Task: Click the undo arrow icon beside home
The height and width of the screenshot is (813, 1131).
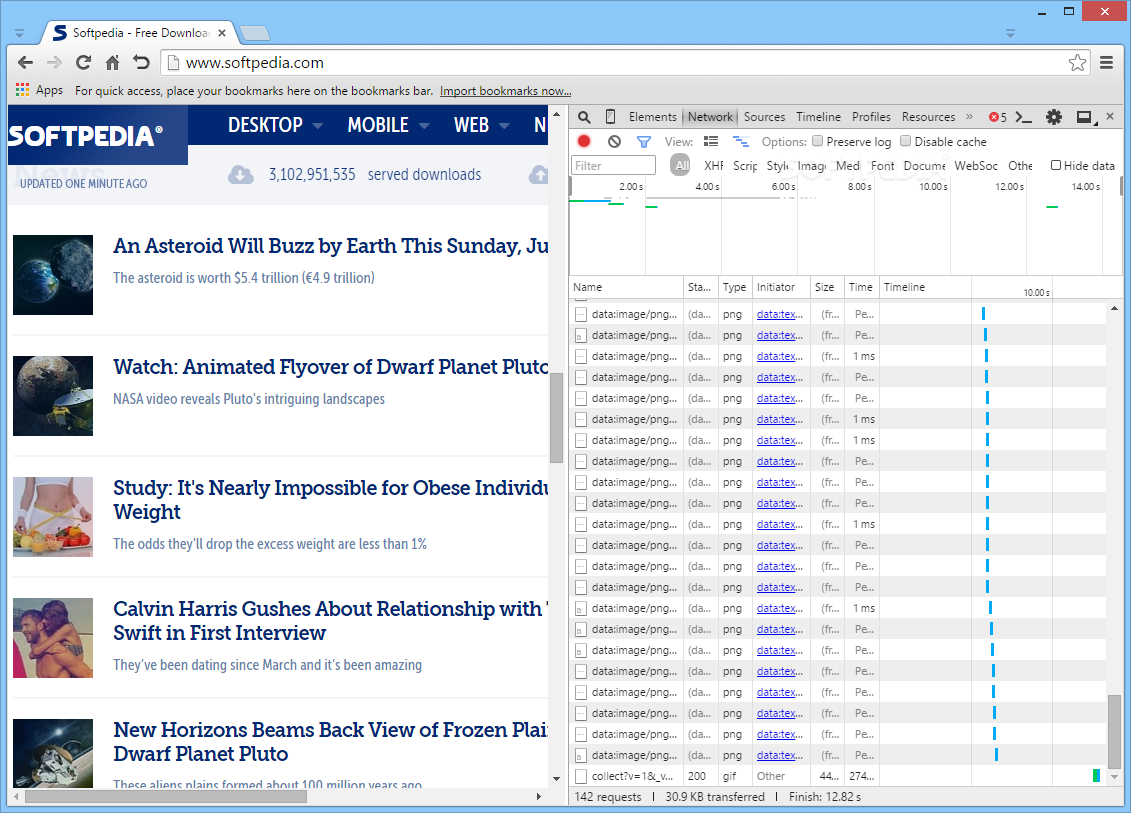Action: (x=141, y=63)
